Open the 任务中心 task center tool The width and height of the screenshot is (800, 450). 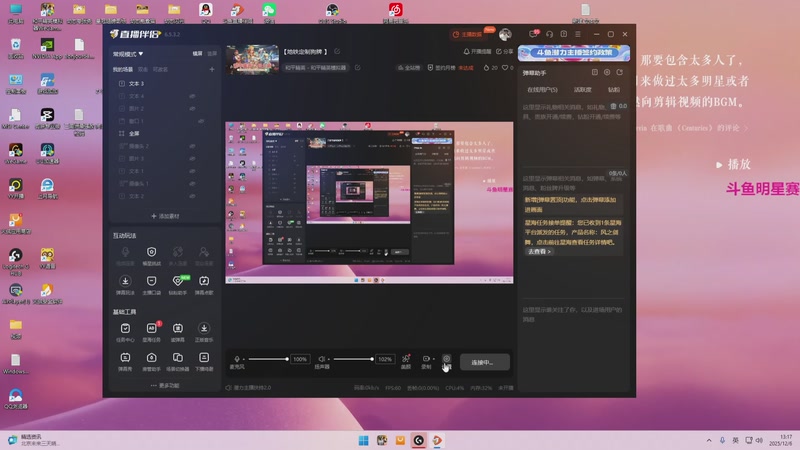tap(125, 332)
